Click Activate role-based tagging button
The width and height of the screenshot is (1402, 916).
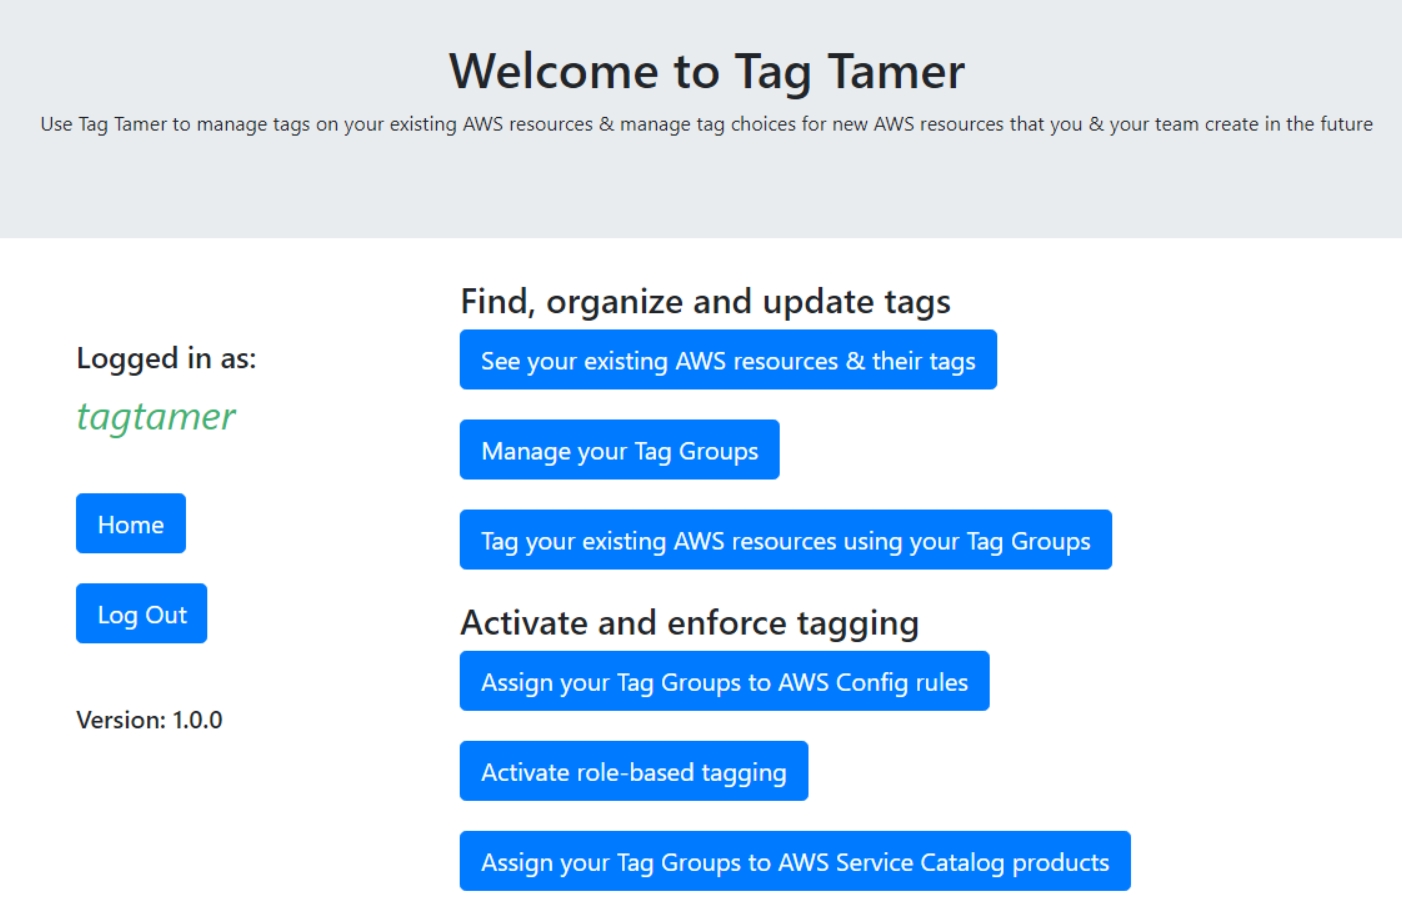pos(633,771)
